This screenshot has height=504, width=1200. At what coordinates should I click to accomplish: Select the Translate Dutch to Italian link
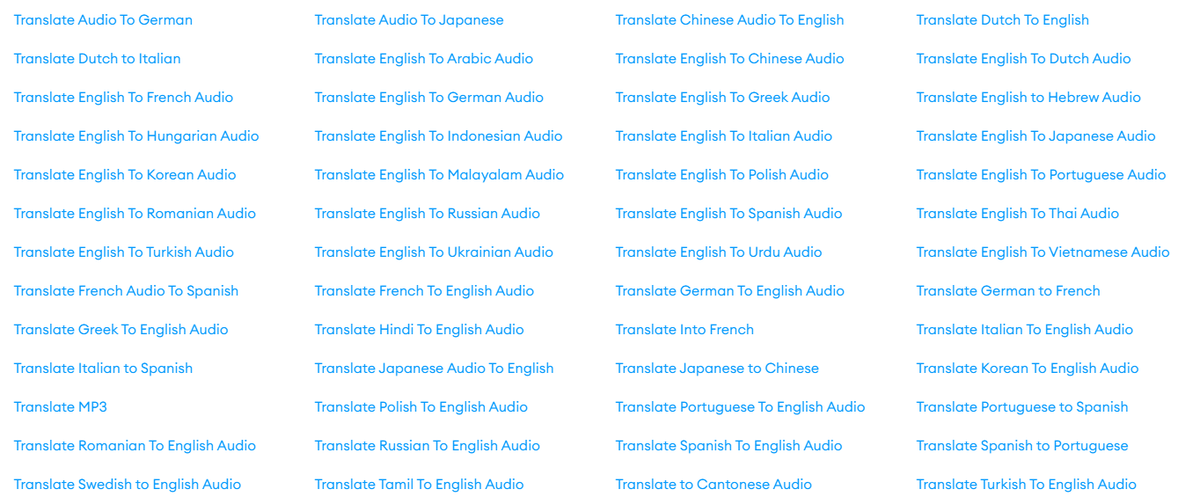point(97,59)
